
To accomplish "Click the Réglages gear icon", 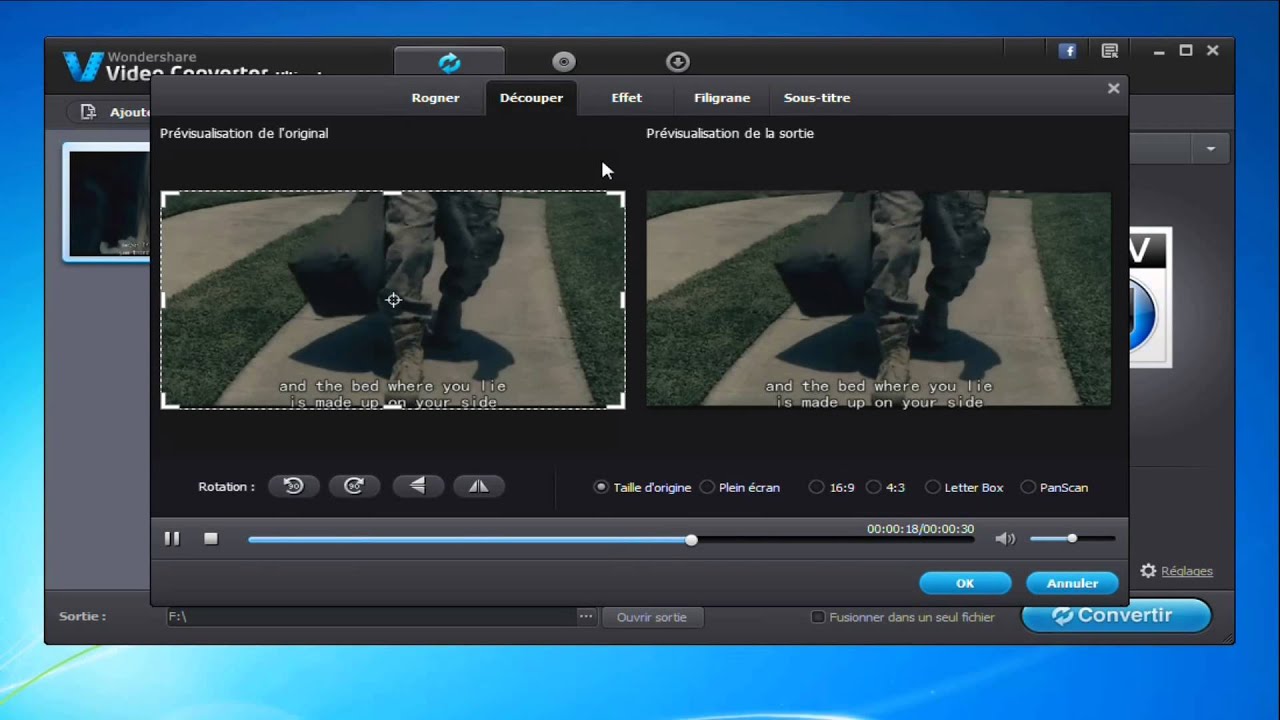I will pos(1148,571).
